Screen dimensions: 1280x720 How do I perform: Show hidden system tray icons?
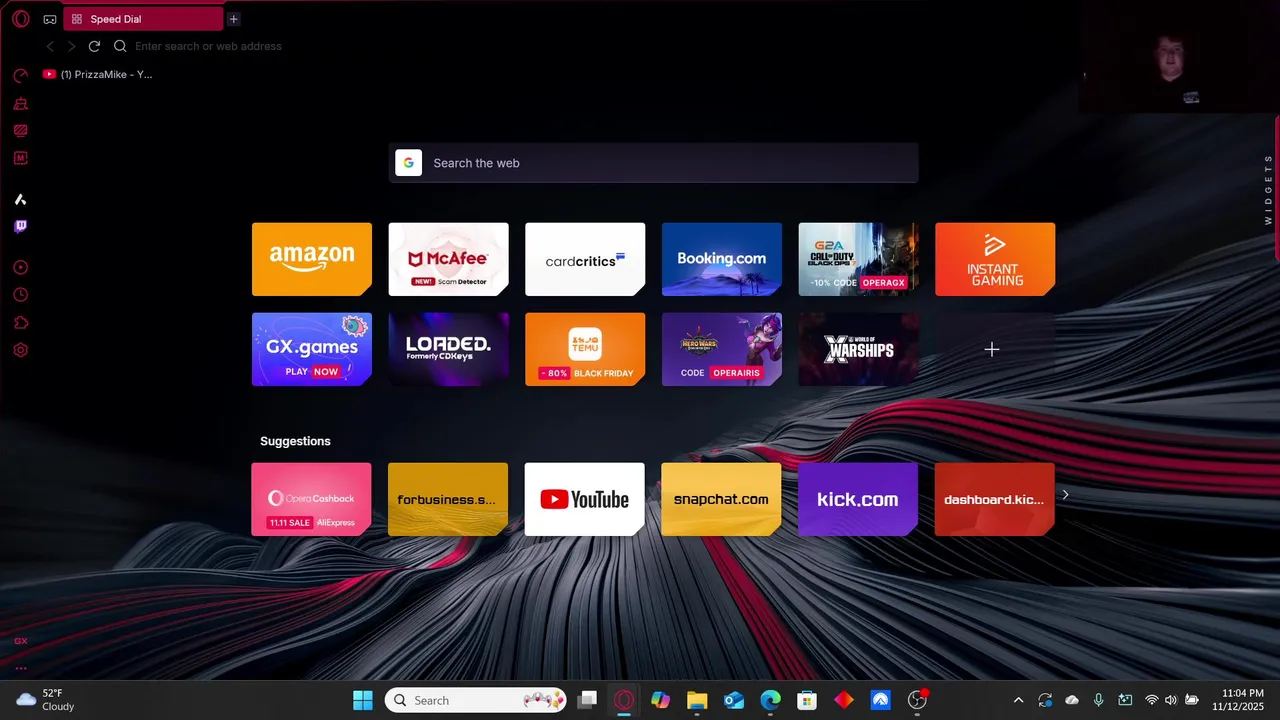(1018, 700)
